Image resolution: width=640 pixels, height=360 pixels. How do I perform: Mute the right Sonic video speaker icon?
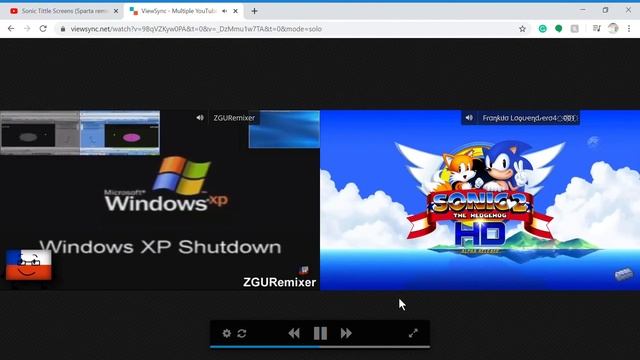pos(469,118)
